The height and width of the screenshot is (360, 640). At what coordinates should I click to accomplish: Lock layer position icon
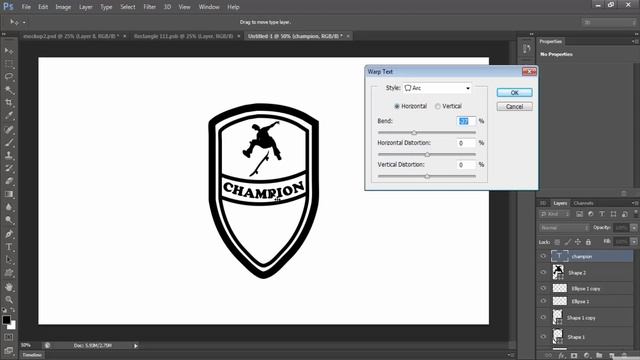578,242
